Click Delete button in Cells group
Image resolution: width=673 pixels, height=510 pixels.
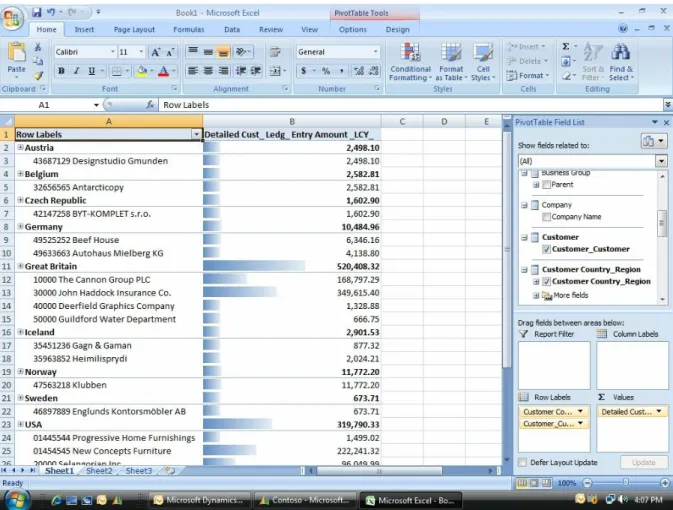527,61
